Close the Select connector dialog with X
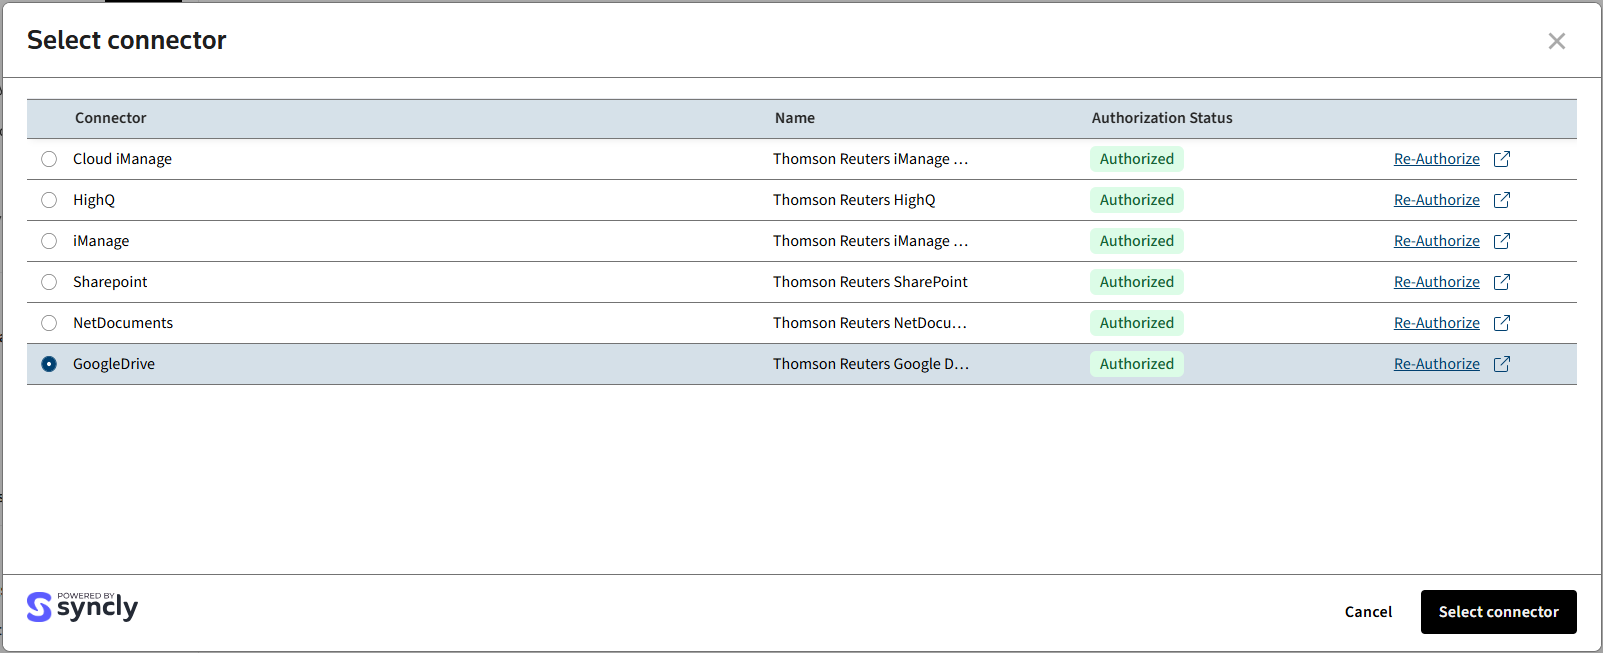This screenshot has height=653, width=1603. click(x=1556, y=41)
